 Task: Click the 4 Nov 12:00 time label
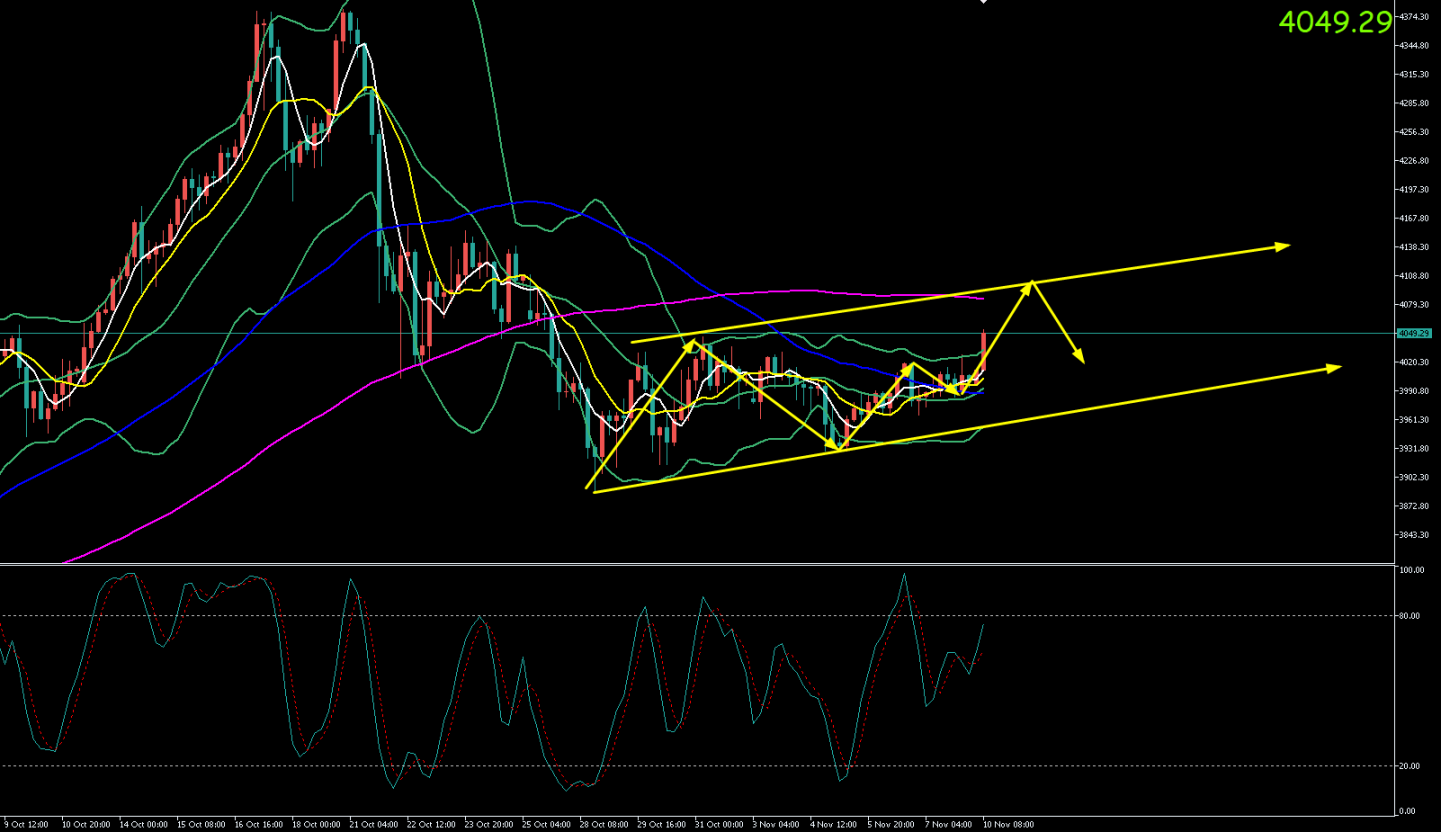pyautogui.click(x=832, y=825)
